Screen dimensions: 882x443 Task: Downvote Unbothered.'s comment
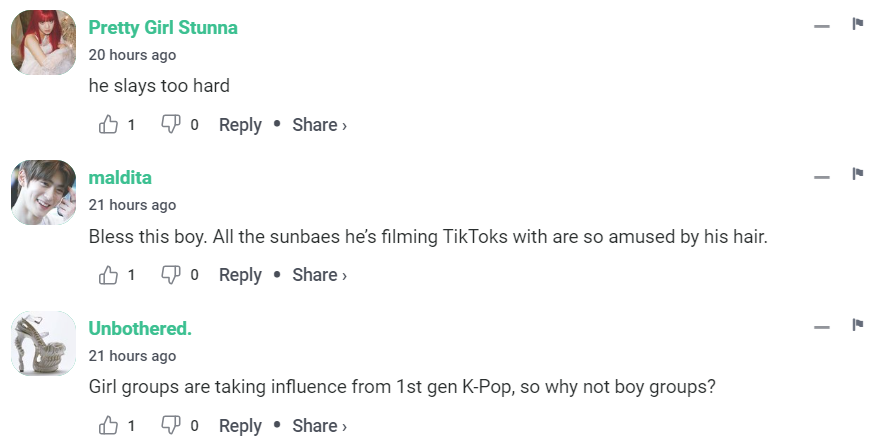(171, 426)
